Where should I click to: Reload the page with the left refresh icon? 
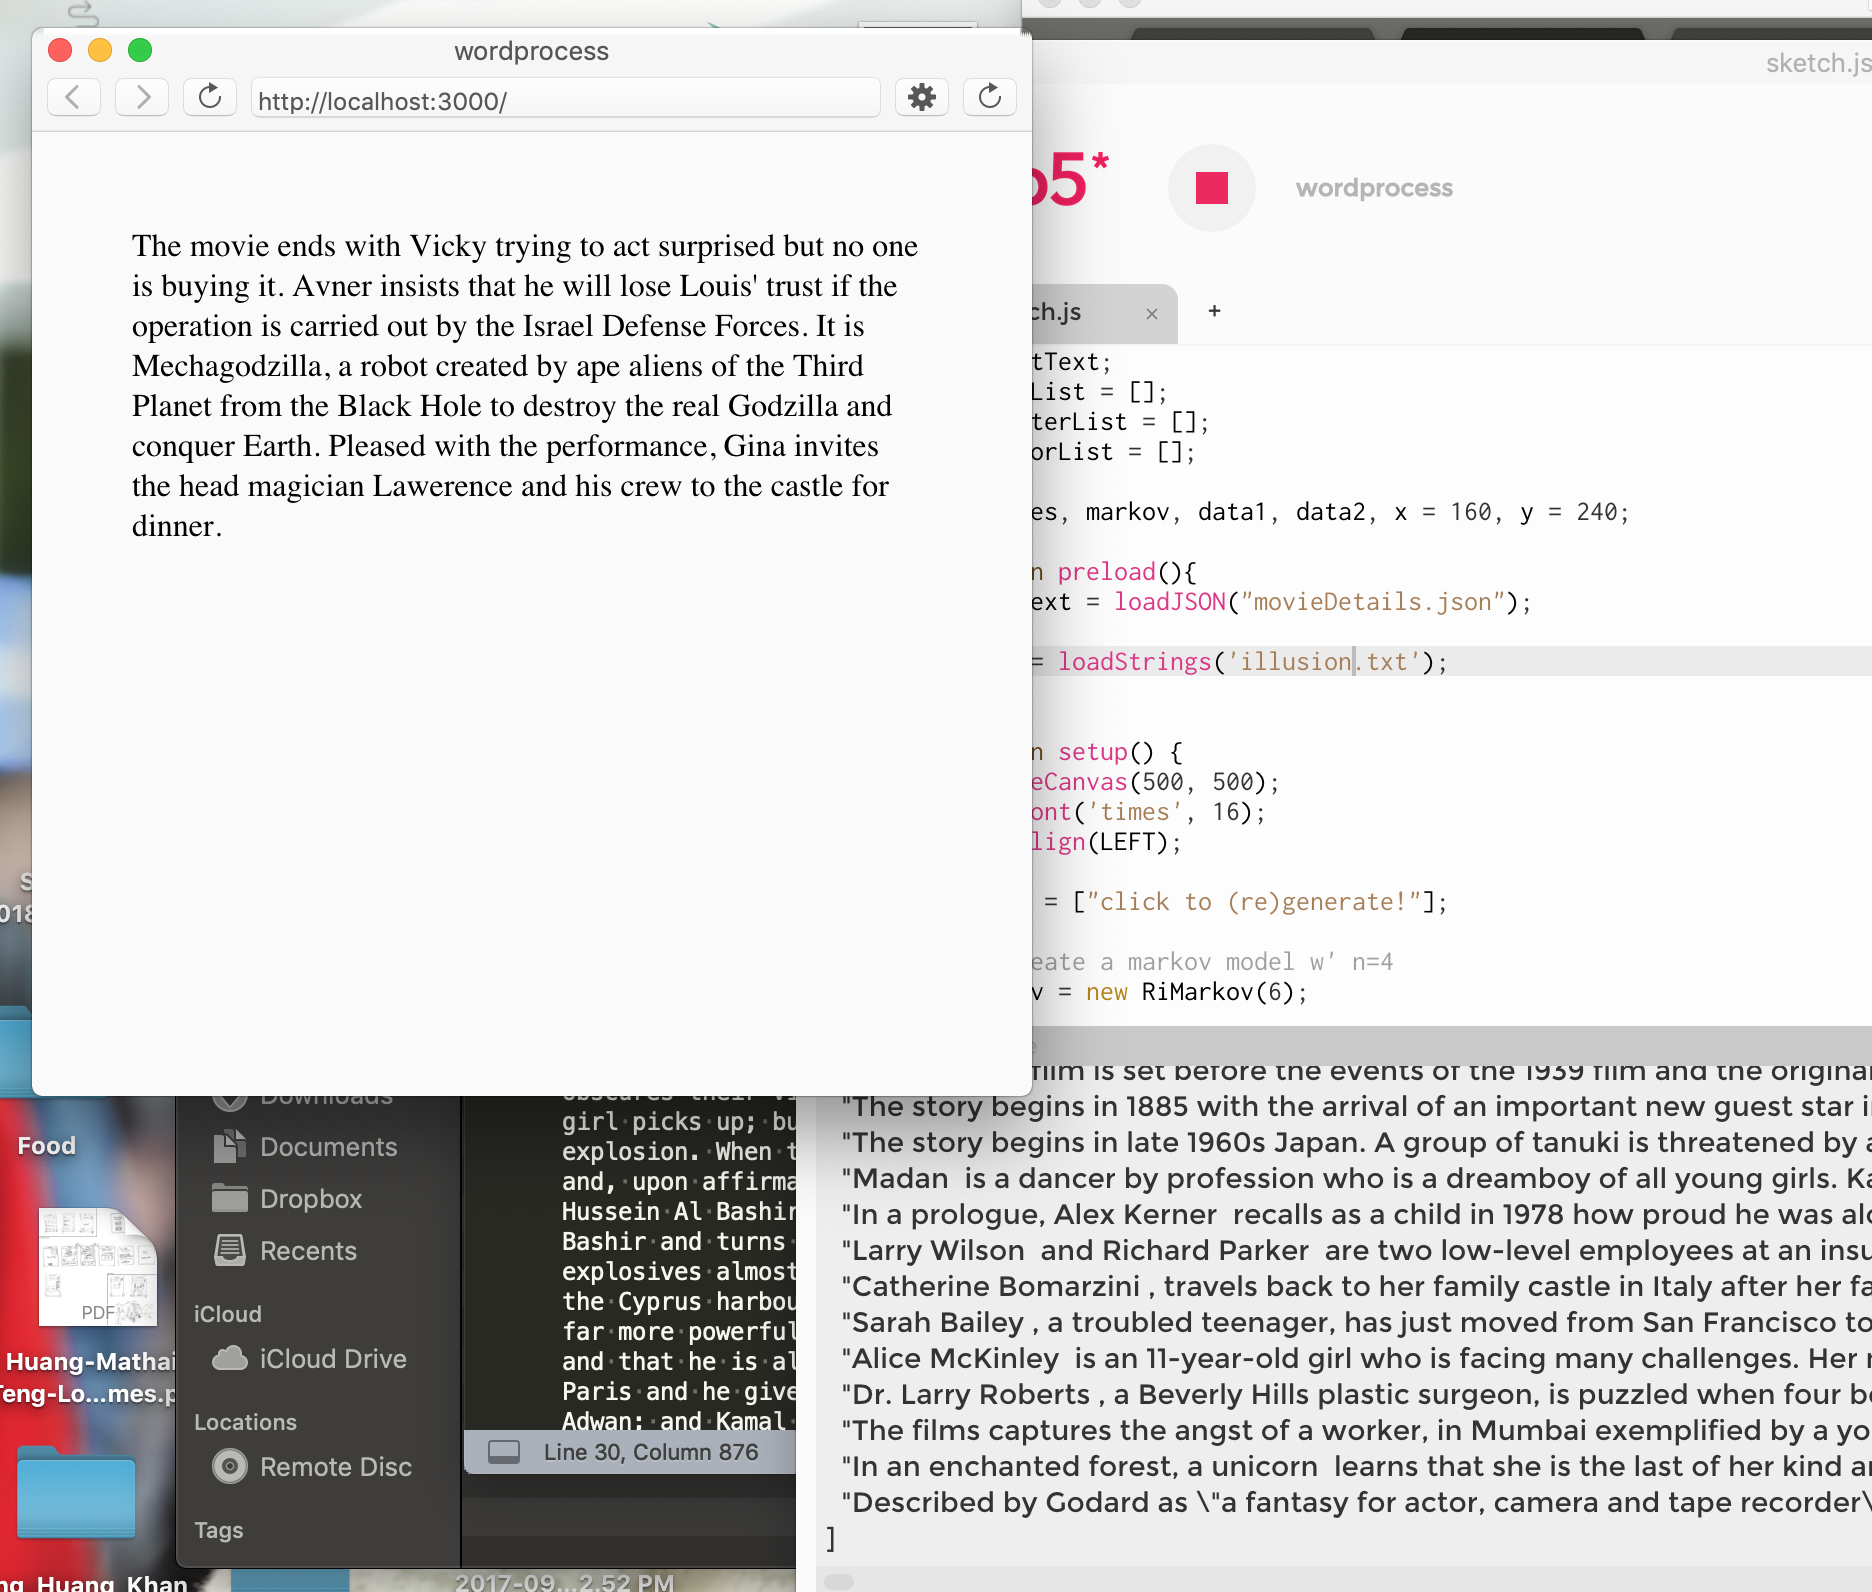tap(209, 97)
